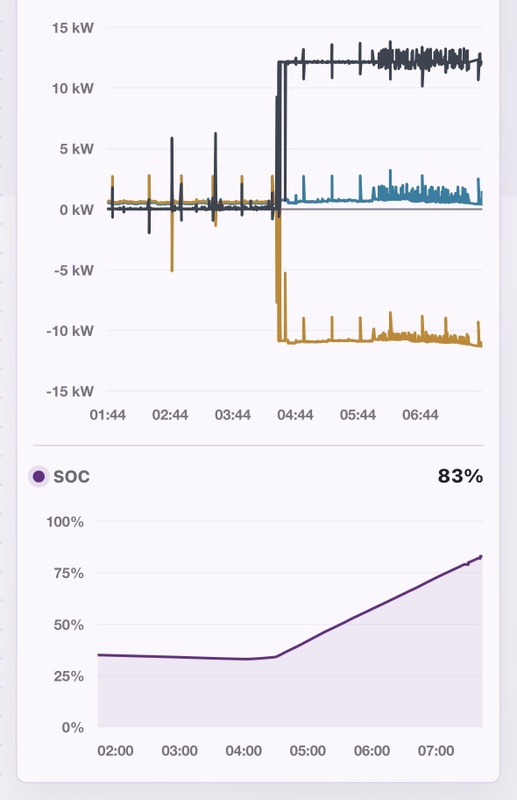Select the SOC legend label
The image size is (517, 800).
coord(71,477)
